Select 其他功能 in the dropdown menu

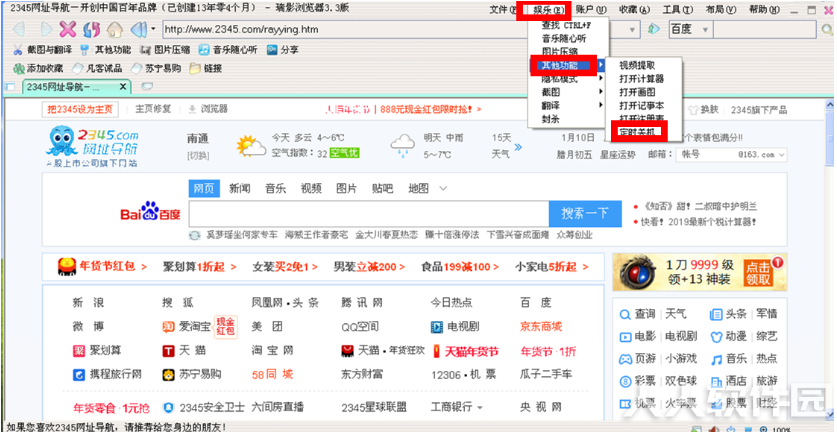566,65
